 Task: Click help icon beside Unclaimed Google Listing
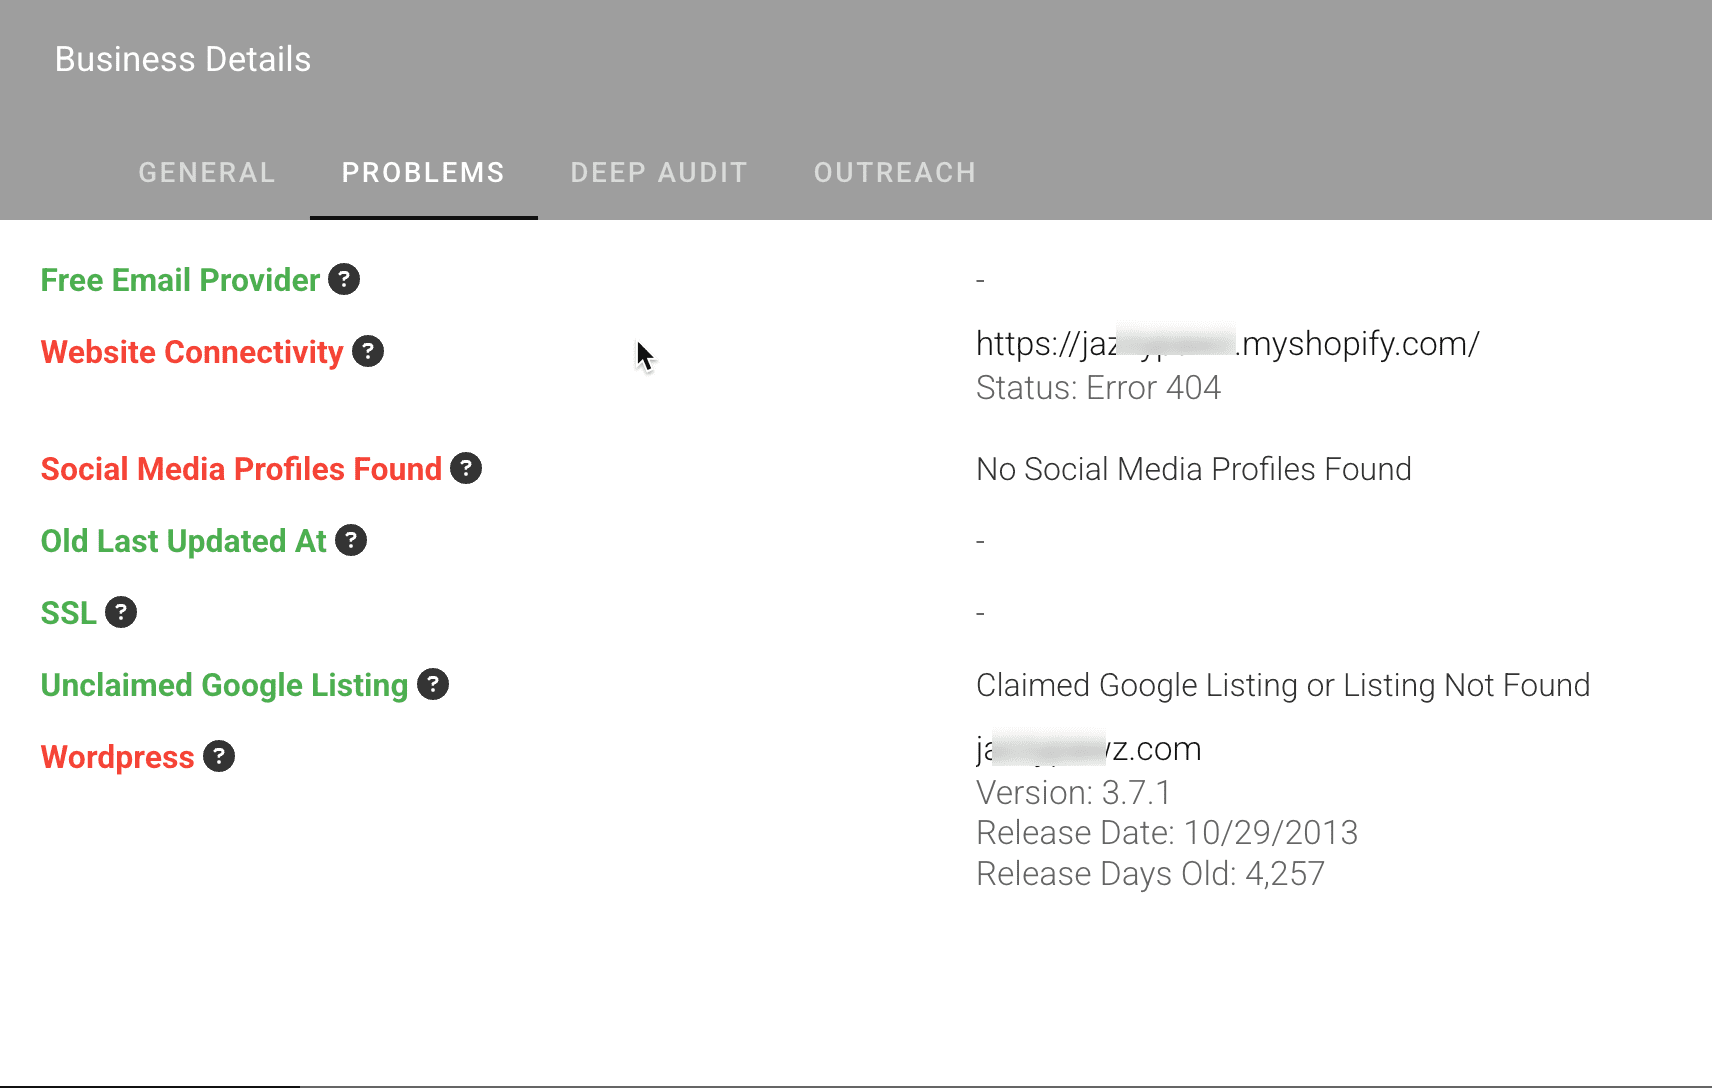(433, 685)
